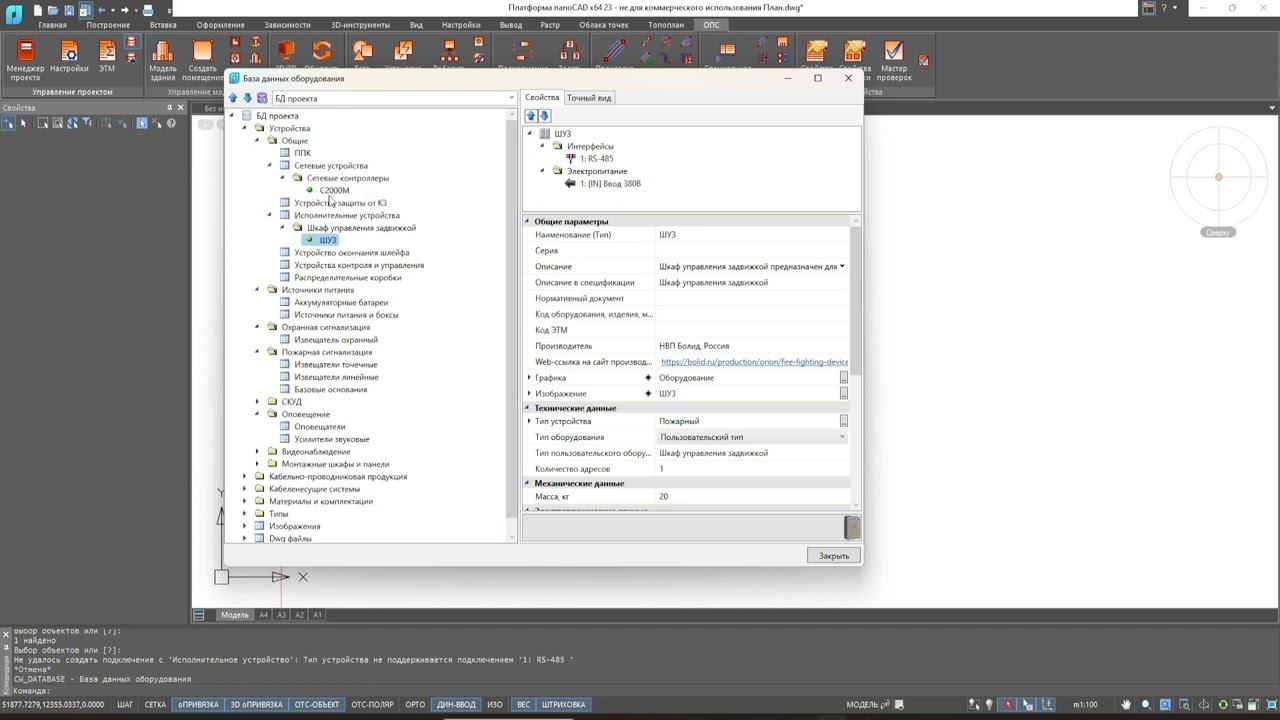
Task: Select the 1: RS-485 interface node
Action: pos(597,158)
